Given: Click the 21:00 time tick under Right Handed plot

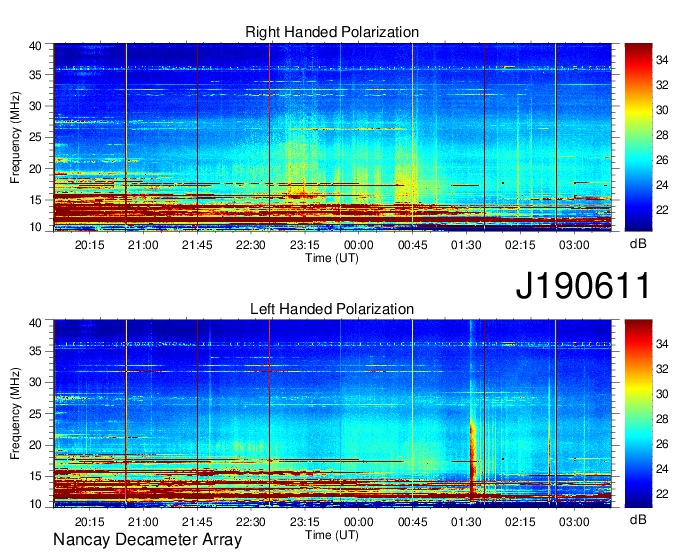Looking at the screenshot, I should pos(143,245).
